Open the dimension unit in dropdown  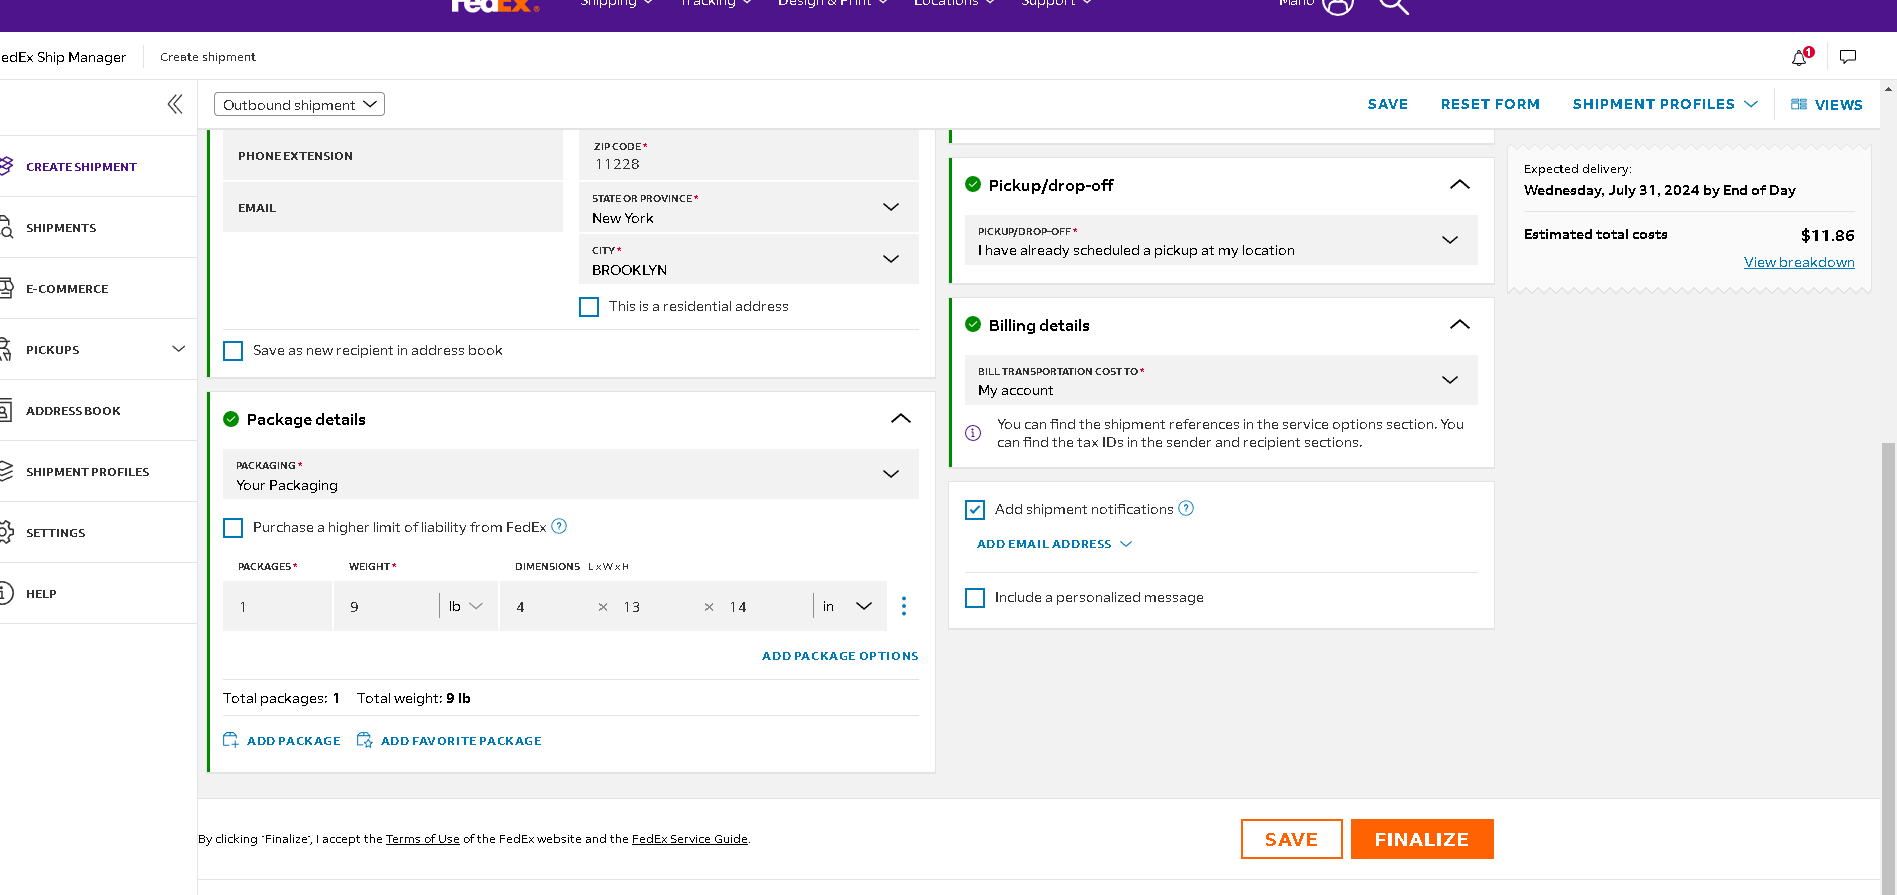[x=848, y=606]
